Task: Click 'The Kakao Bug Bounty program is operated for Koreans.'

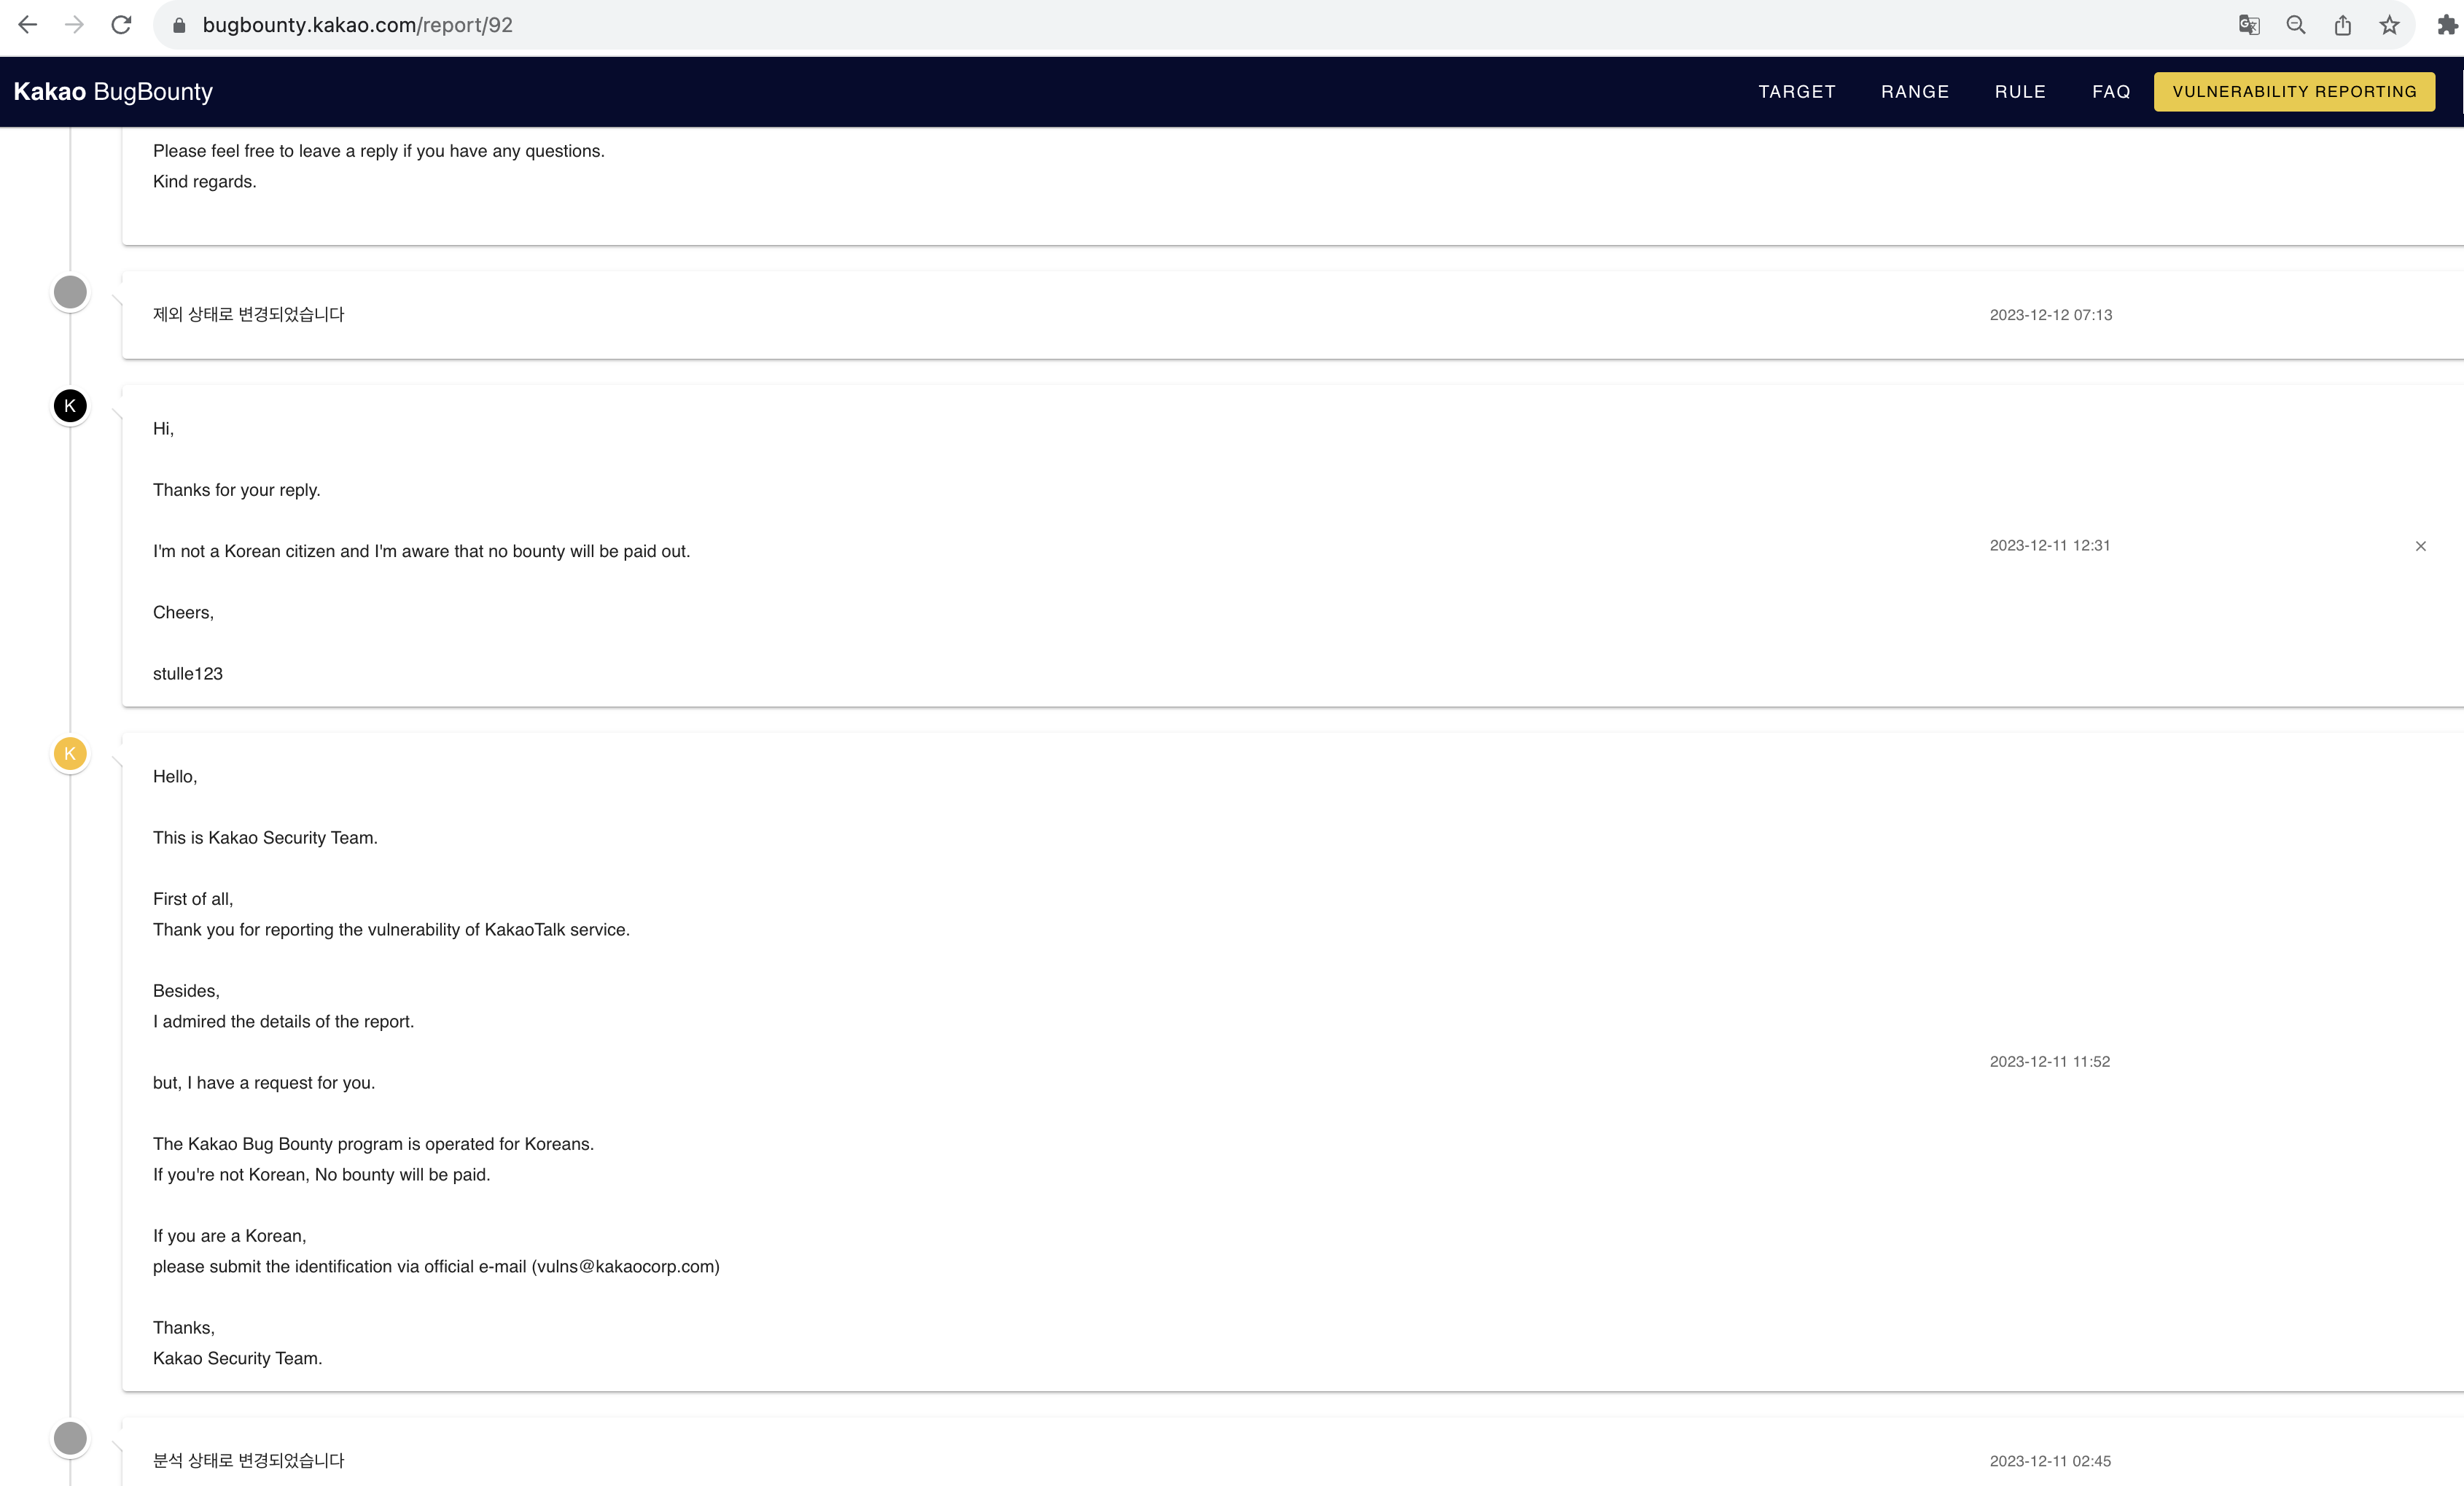Action: (x=373, y=1143)
